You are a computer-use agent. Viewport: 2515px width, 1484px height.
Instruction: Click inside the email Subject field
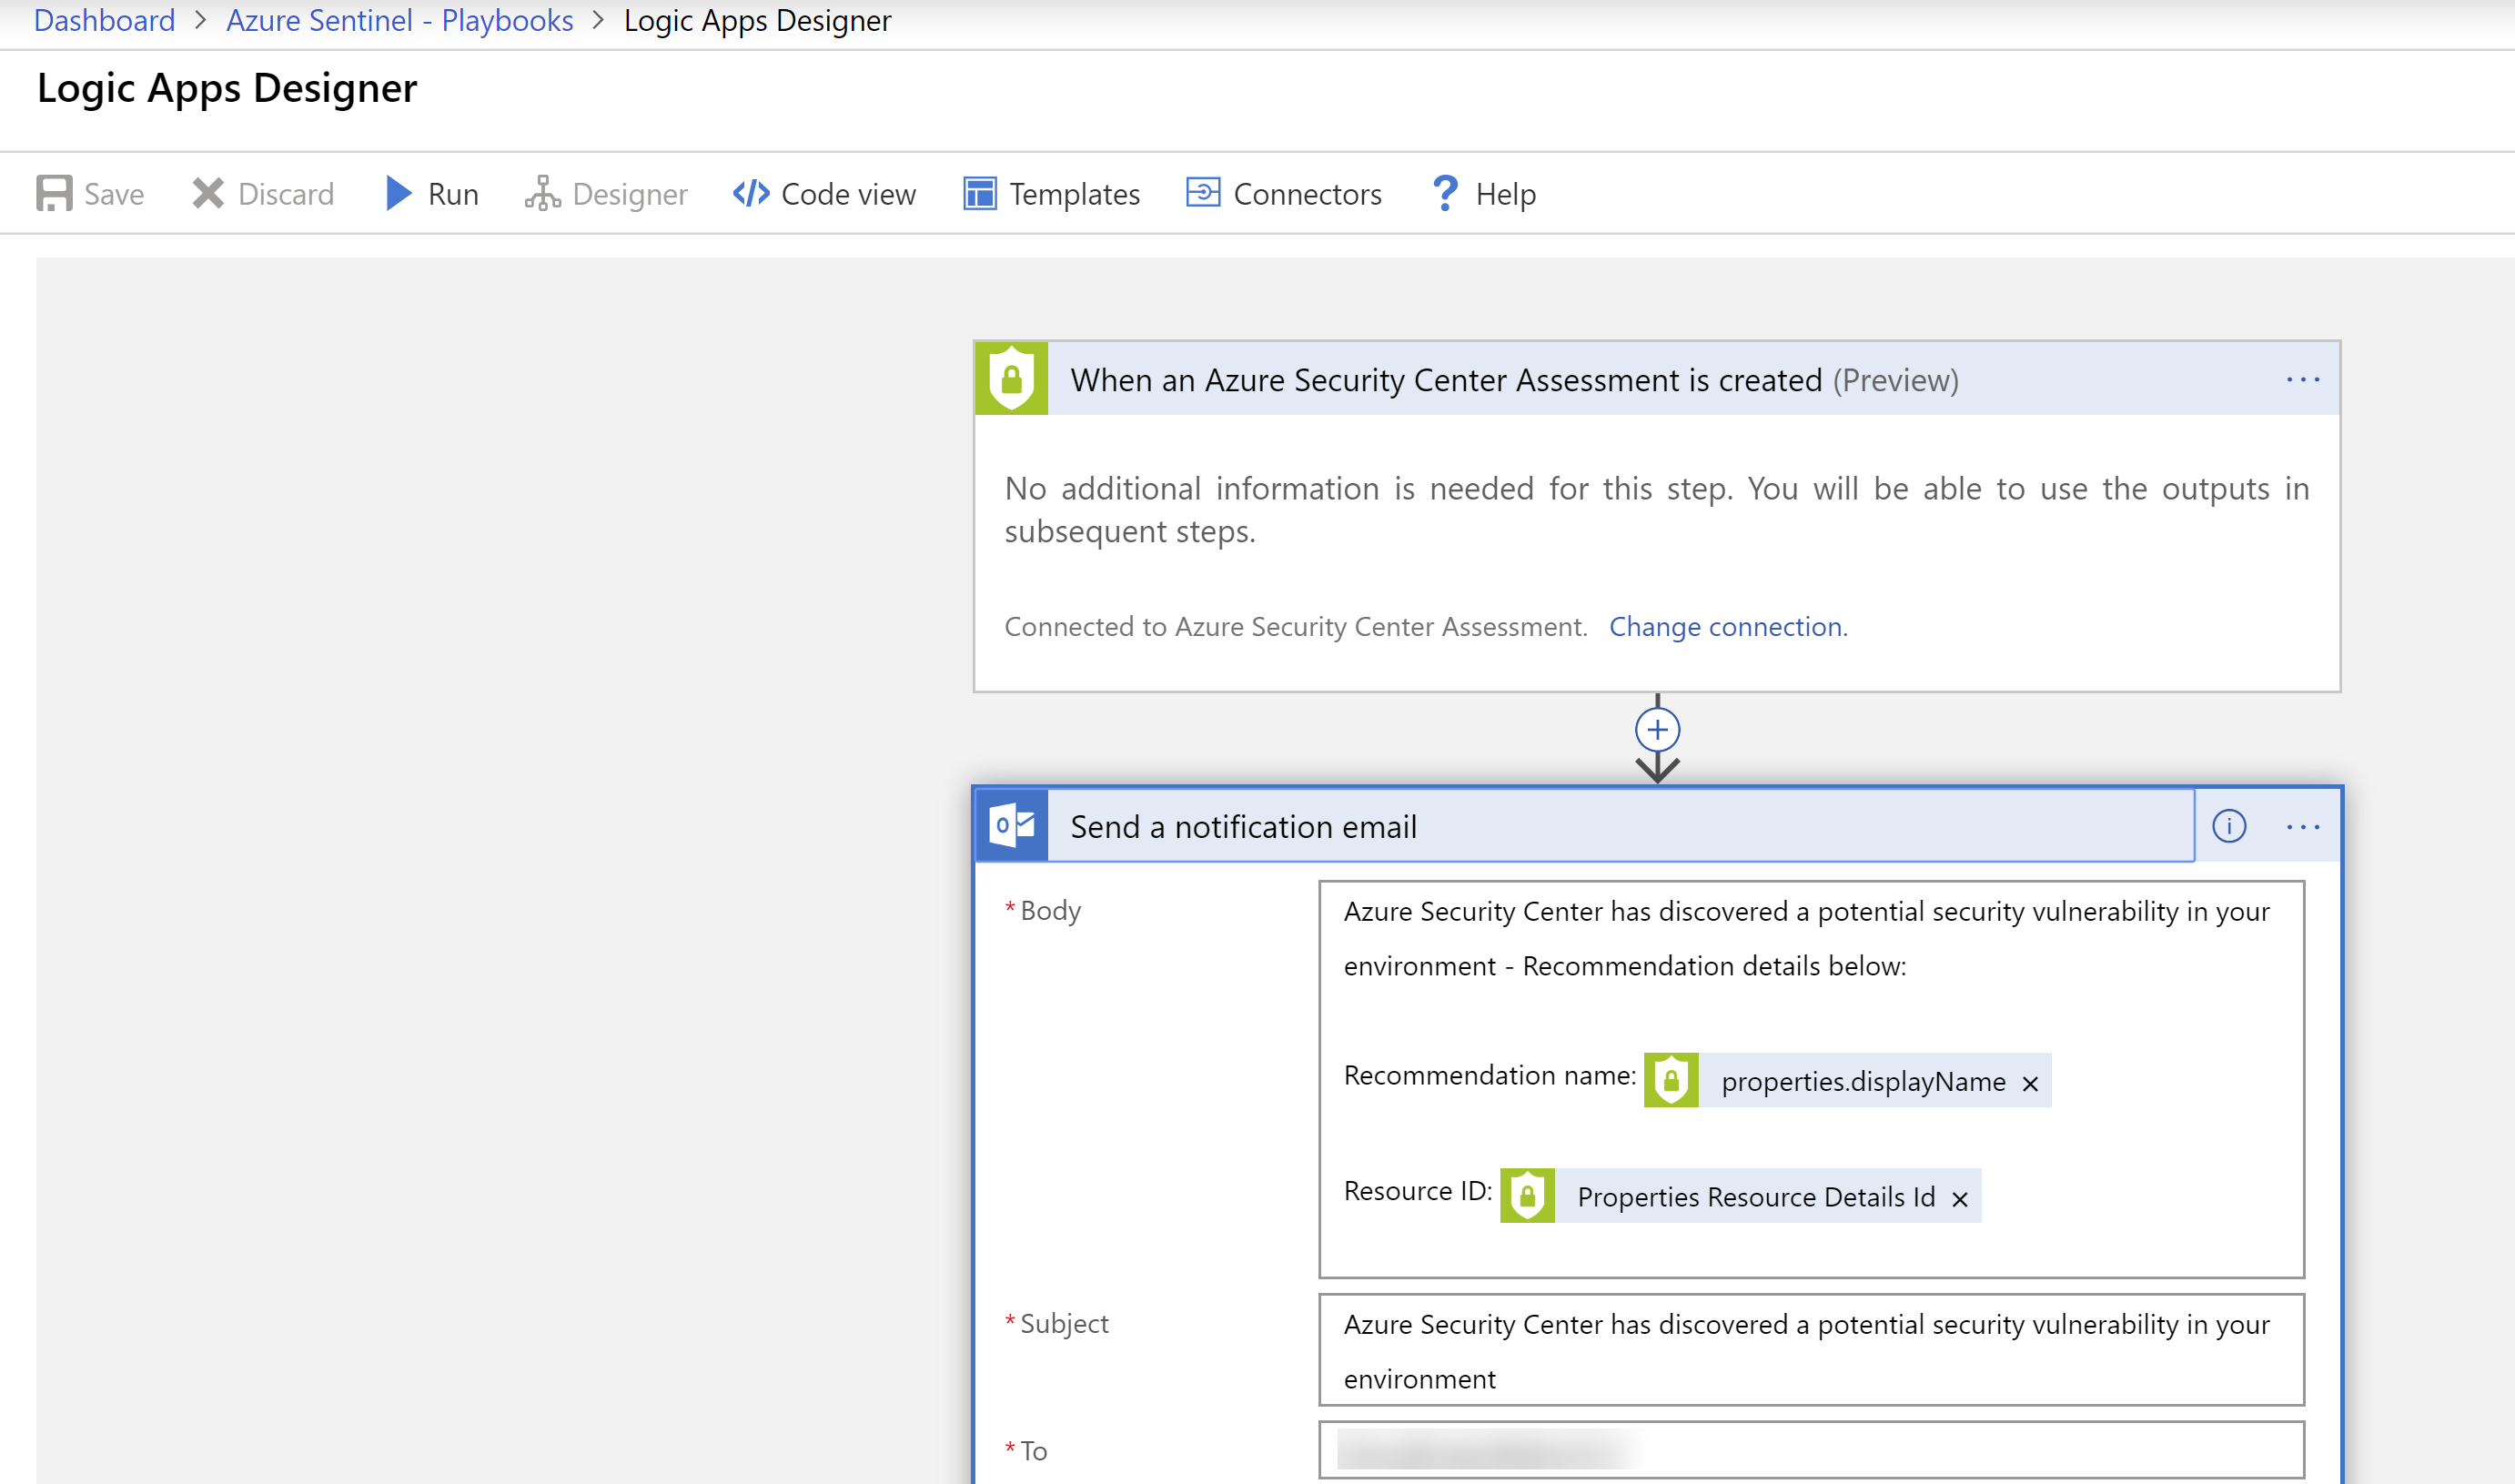point(1811,1350)
